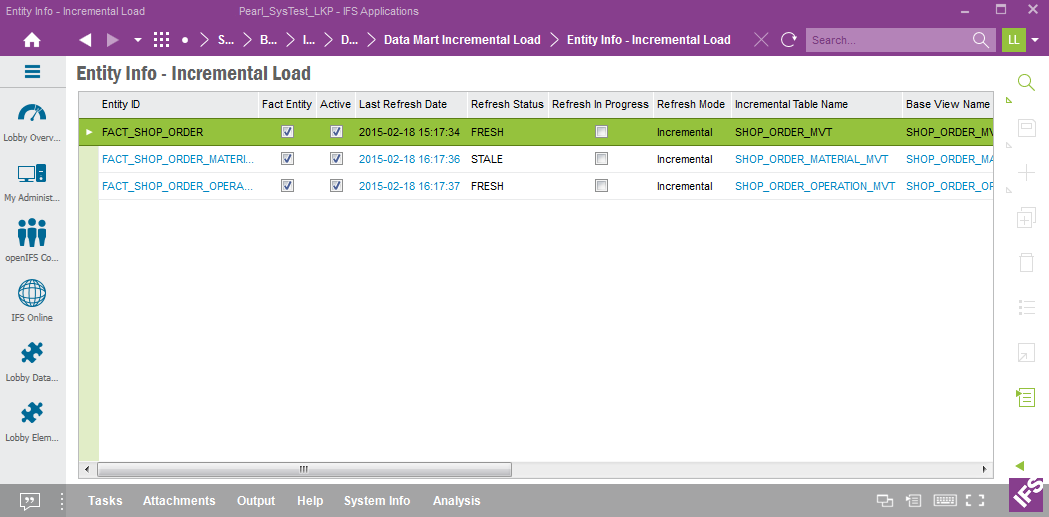Viewport: 1049px width, 517px height.
Task: Toggle Active checkbox for FACT_SHOP_ORDER_MATERI row
Action: click(337, 159)
